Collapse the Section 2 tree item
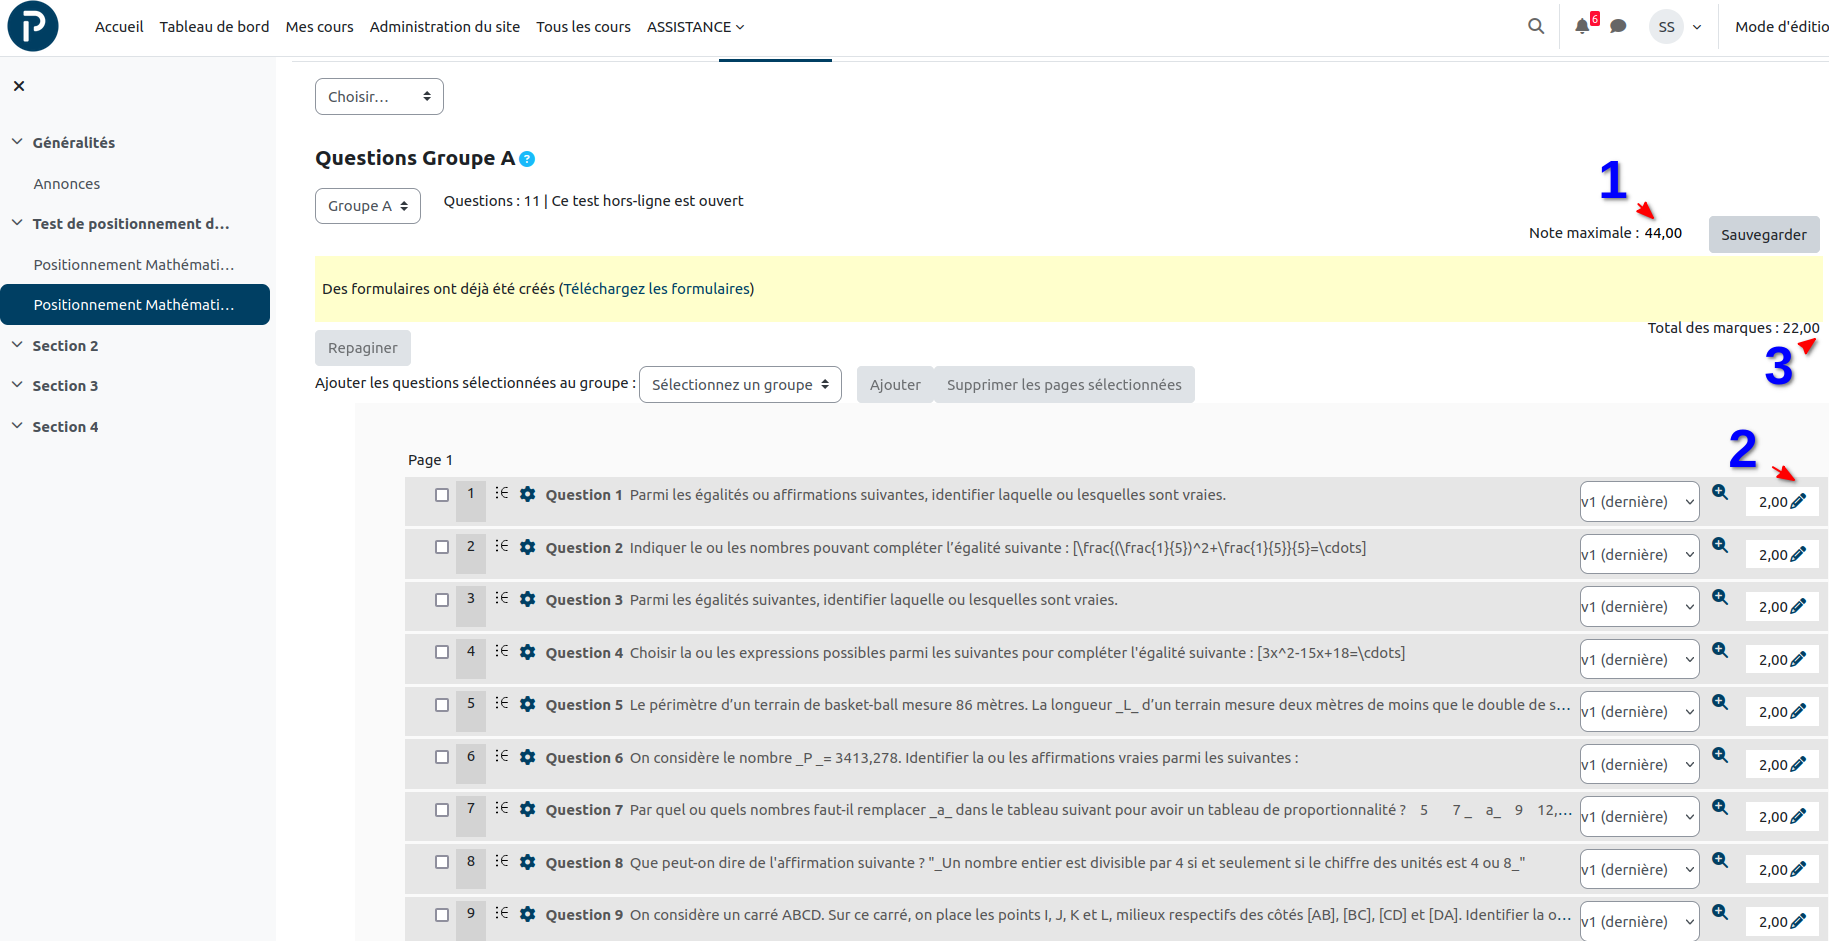 (x=17, y=345)
